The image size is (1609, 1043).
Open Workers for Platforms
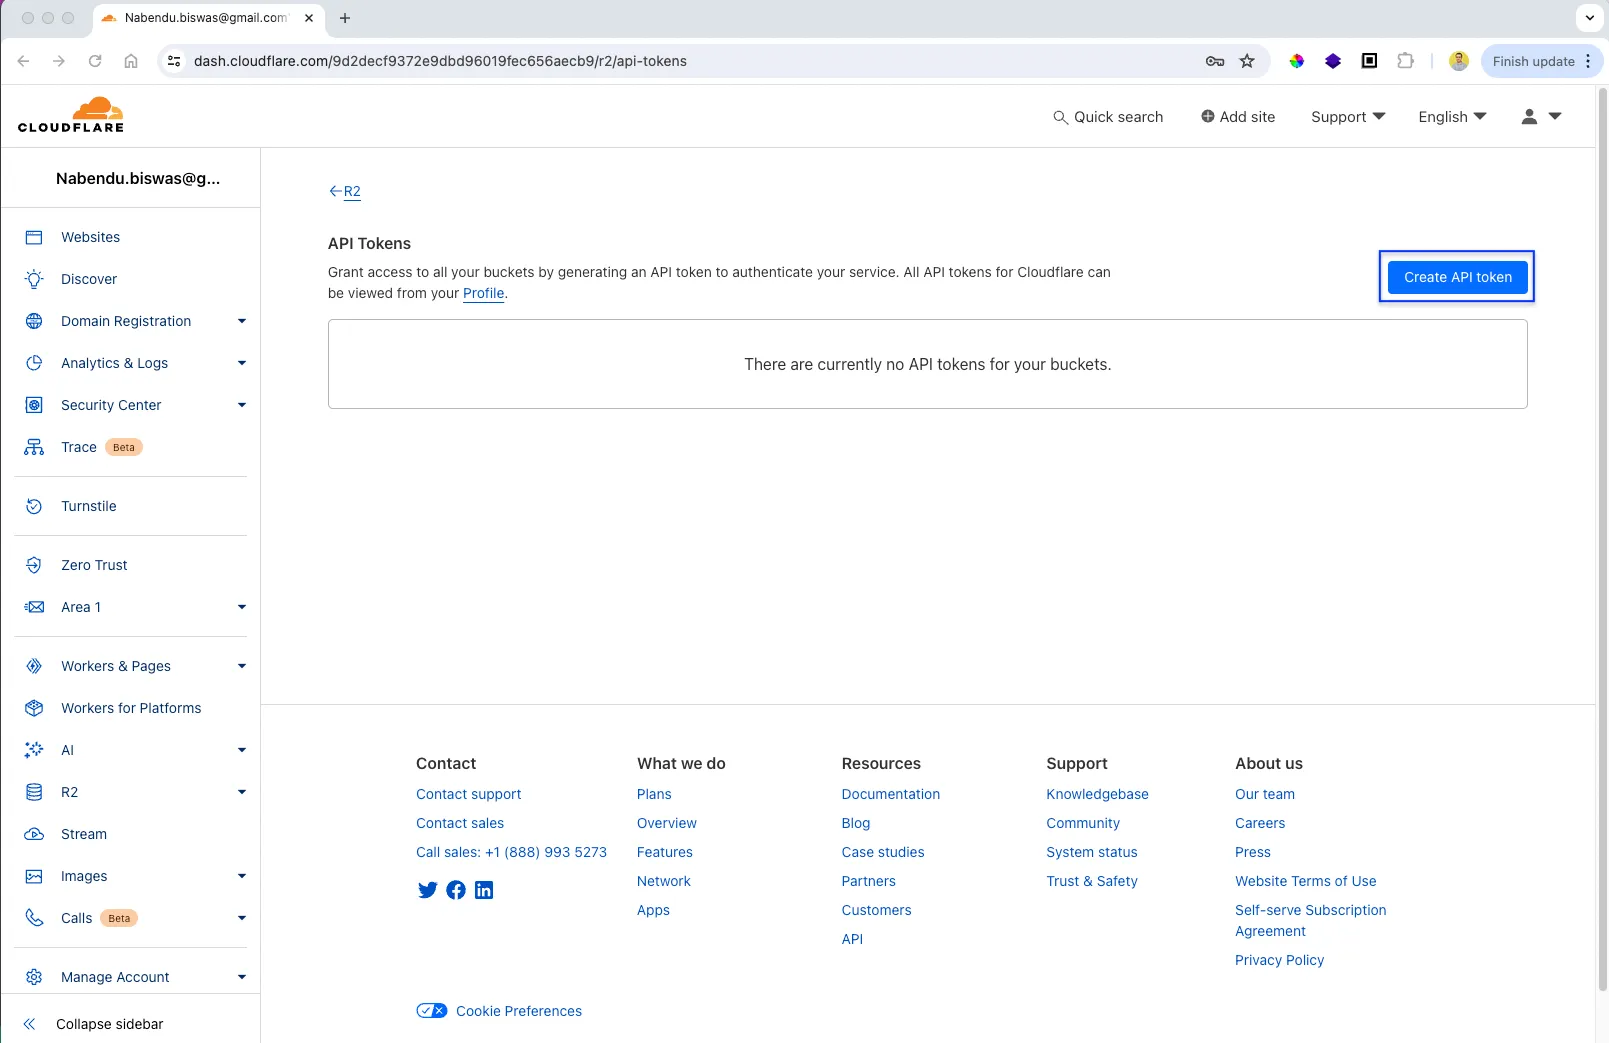131,708
